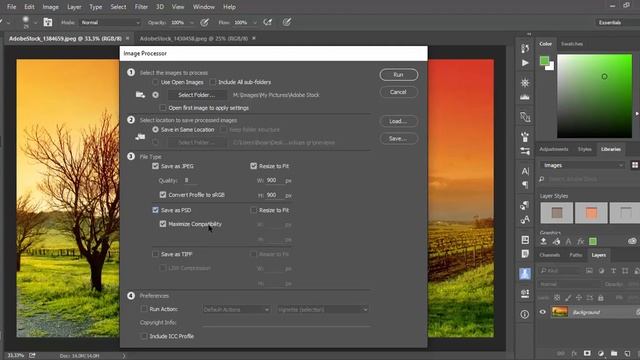Screen dimensions: 640x360
Task: Check Include All sub-folders
Action: click(x=213, y=82)
